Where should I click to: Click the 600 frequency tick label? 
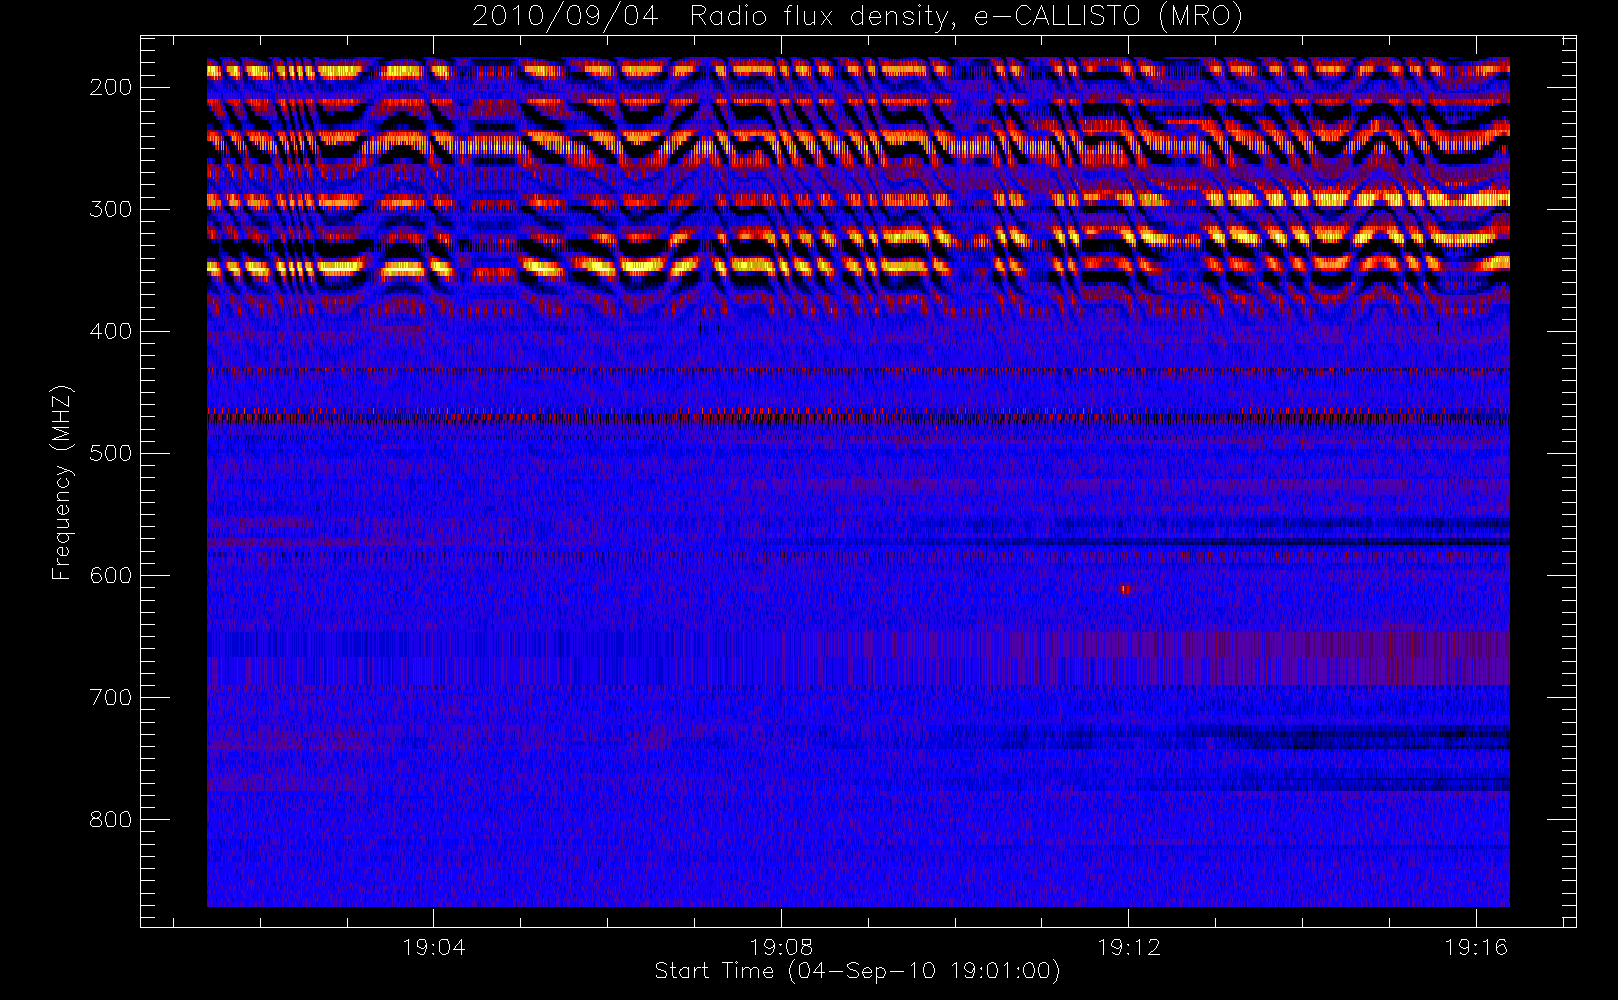pos(110,575)
